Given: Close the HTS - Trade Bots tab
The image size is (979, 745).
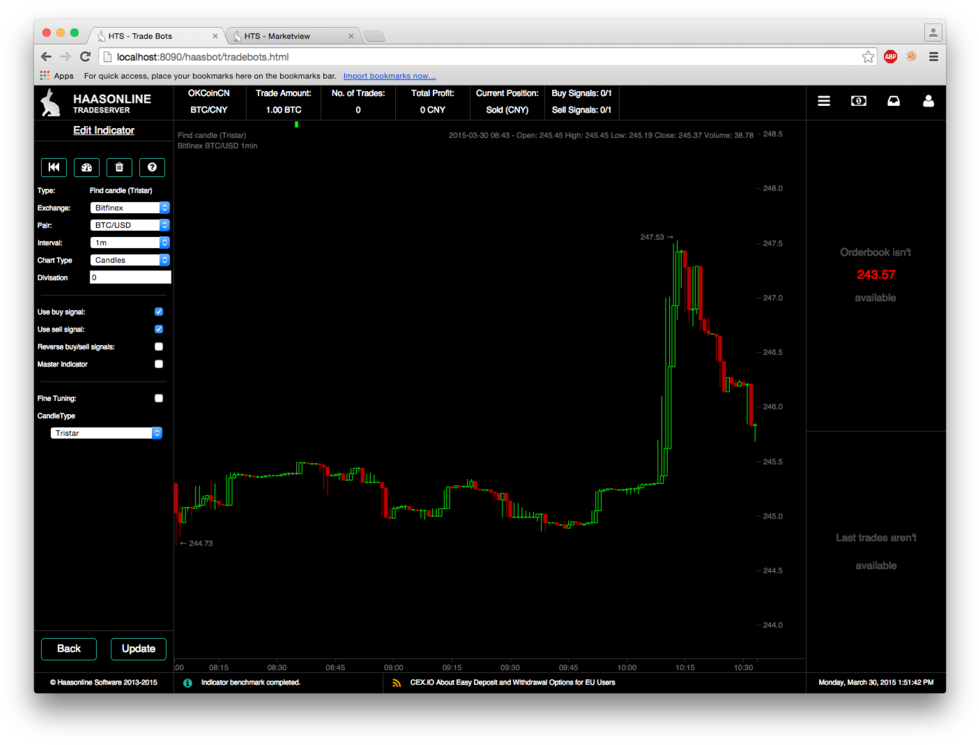Looking at the screenshot, I should (x=215, y=36).
